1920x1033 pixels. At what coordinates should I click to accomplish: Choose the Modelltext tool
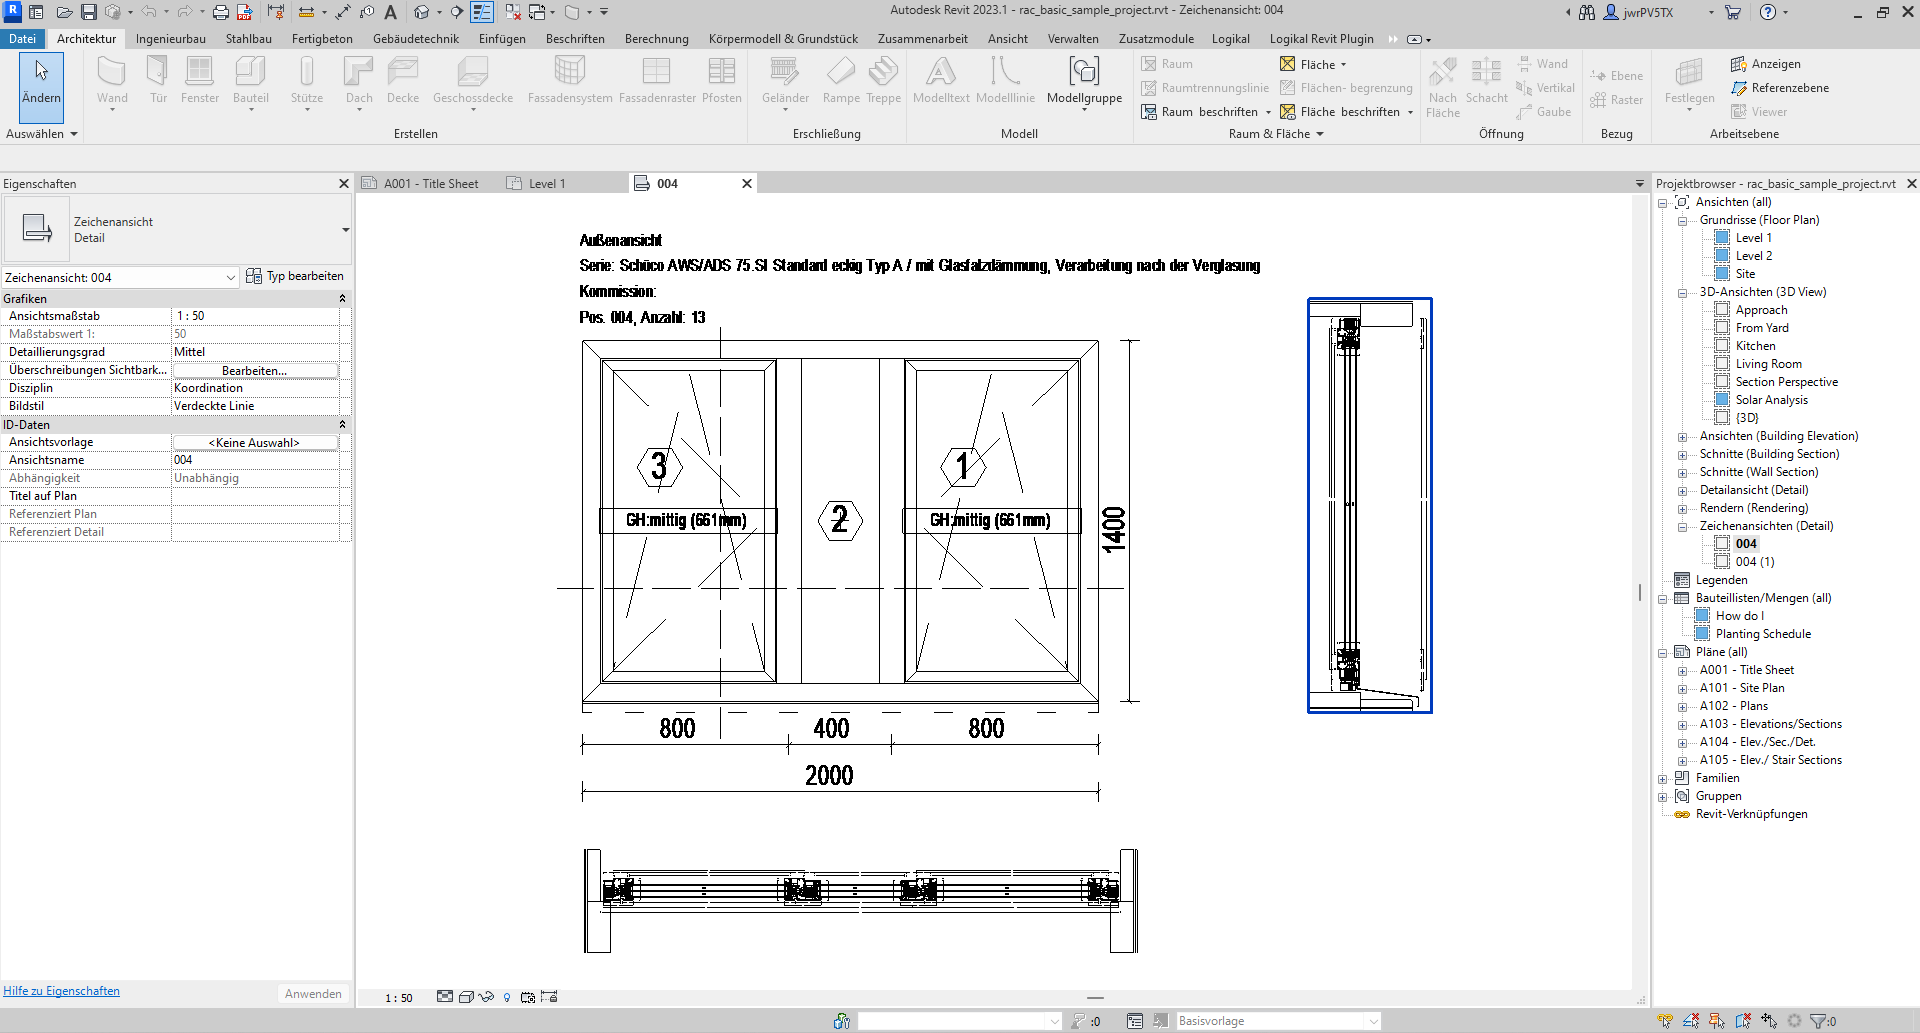click(x=941, y=80)
